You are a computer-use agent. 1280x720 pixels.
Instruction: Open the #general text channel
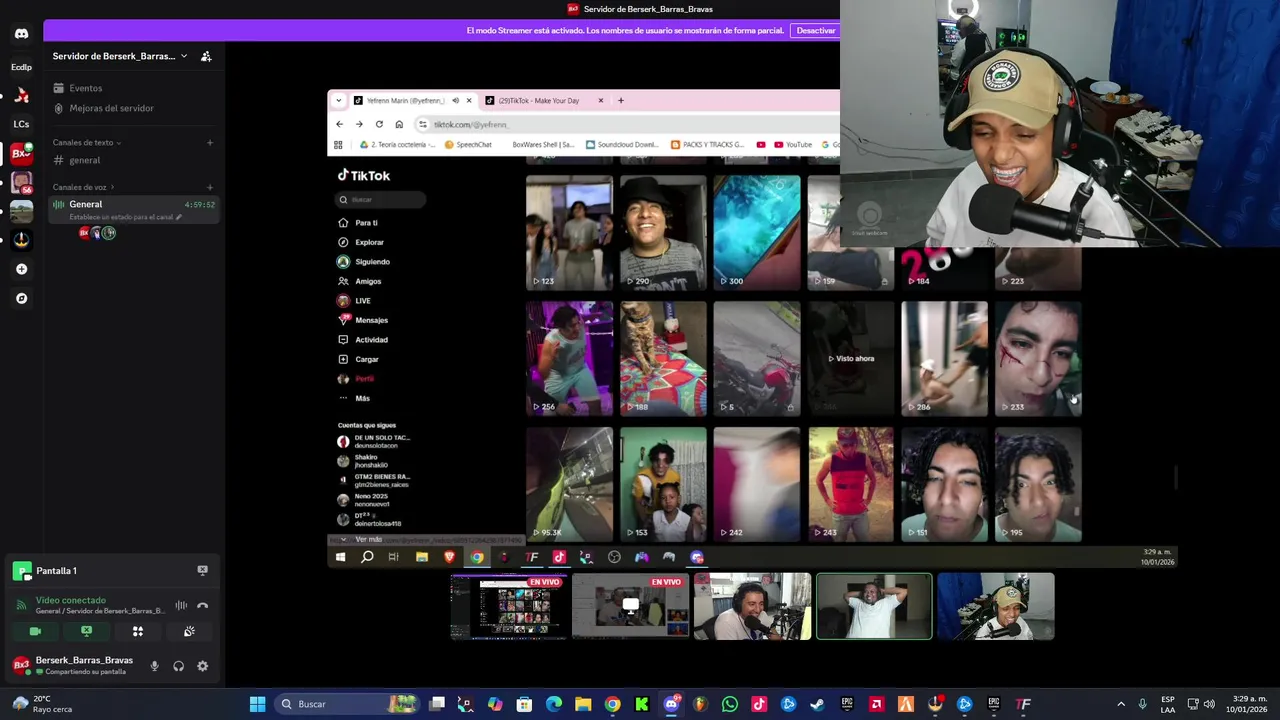coord(84,160)
